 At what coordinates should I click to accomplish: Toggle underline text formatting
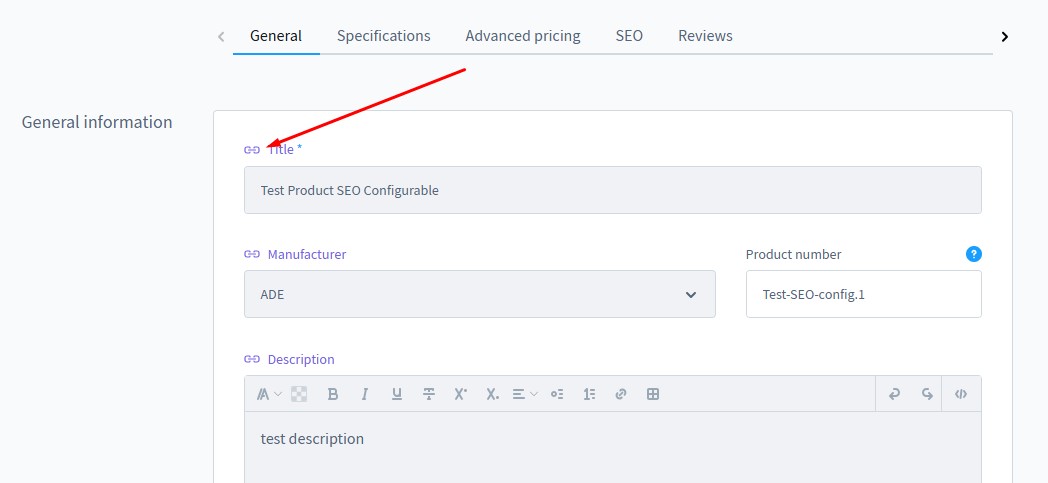pyautogui.click(x=397, y=394)
